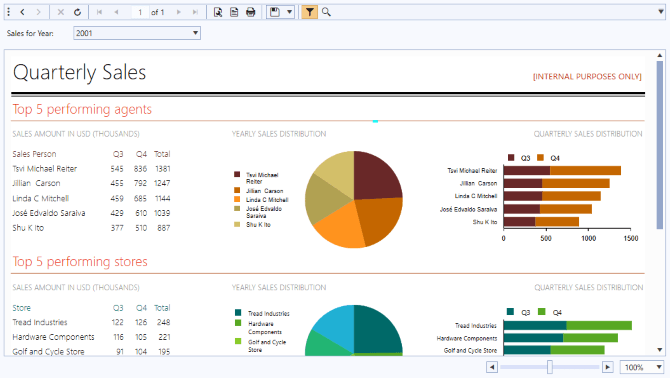This screenshot has height=378, width=670.
Task: Open the 100% zoom level dropdown
Action: coord(641,367)
